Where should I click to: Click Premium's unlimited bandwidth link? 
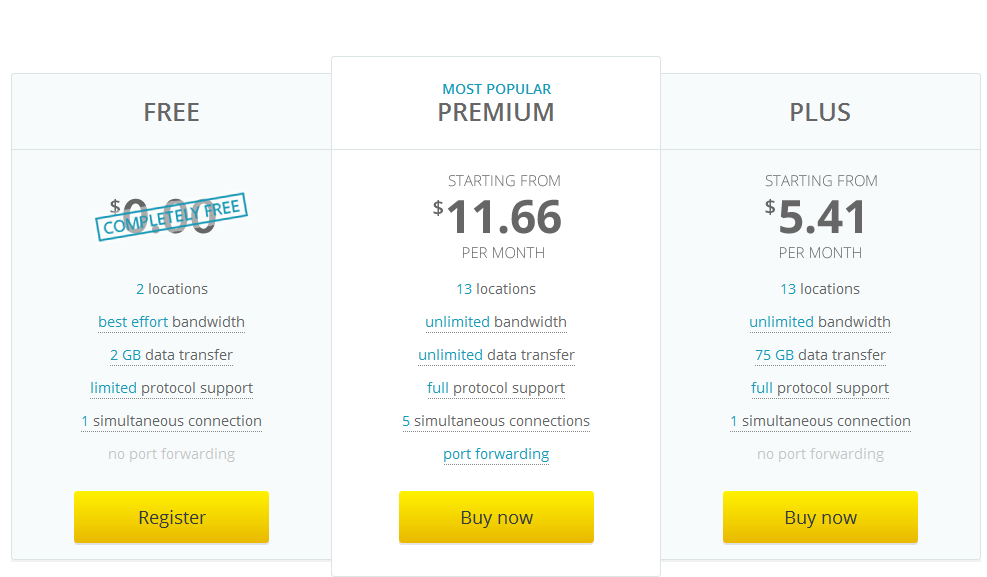tap(496, 322)
